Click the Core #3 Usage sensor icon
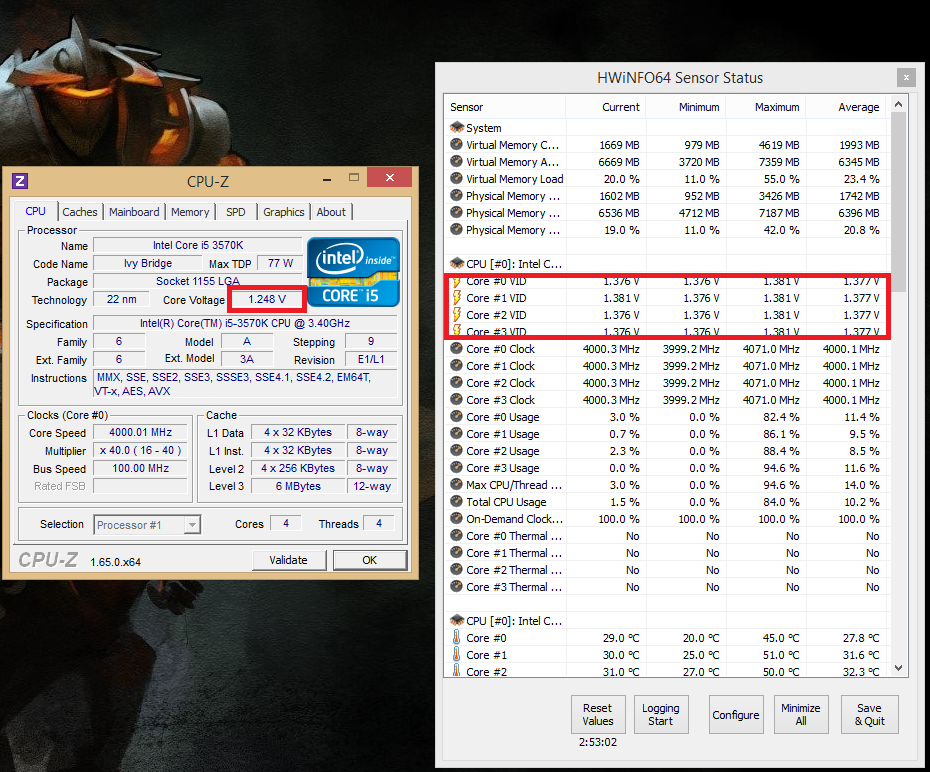Image resolution: width=930 pixels, height=772 pixels. 456,467
